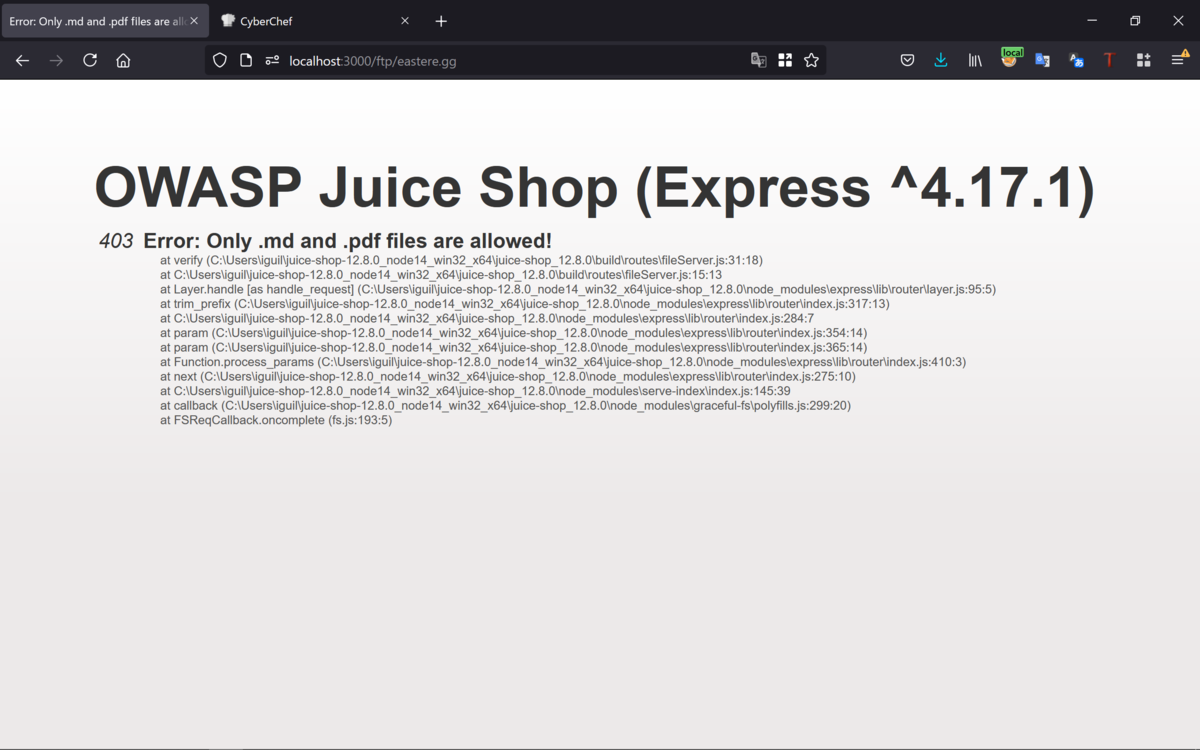
Task: Click the 'at param' line ending index.js:354:14
Action: pos(513,333)
